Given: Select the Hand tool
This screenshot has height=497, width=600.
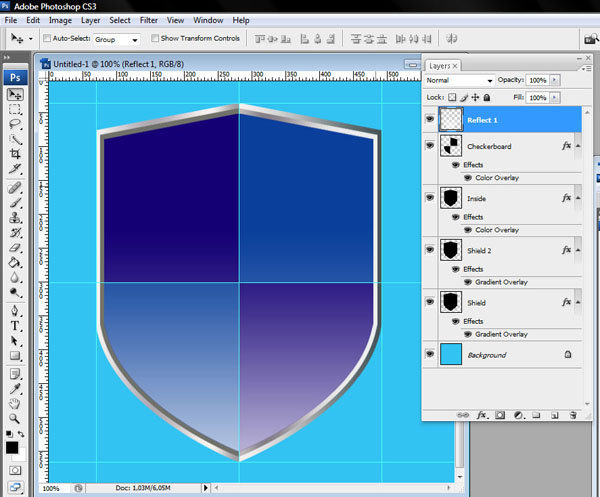Looking at the screenshot, I should (x=15, y=404).
